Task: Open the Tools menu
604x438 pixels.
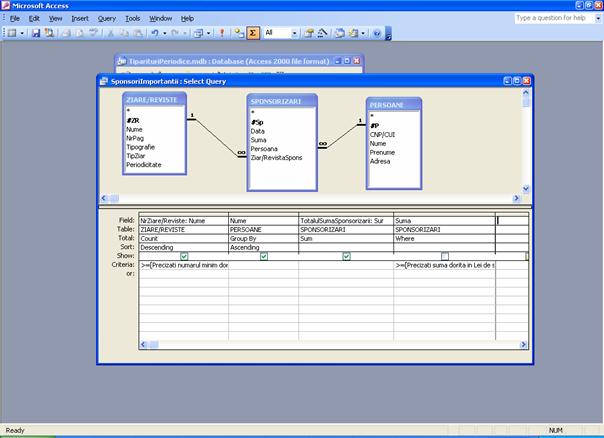Action: click(132, 18)
